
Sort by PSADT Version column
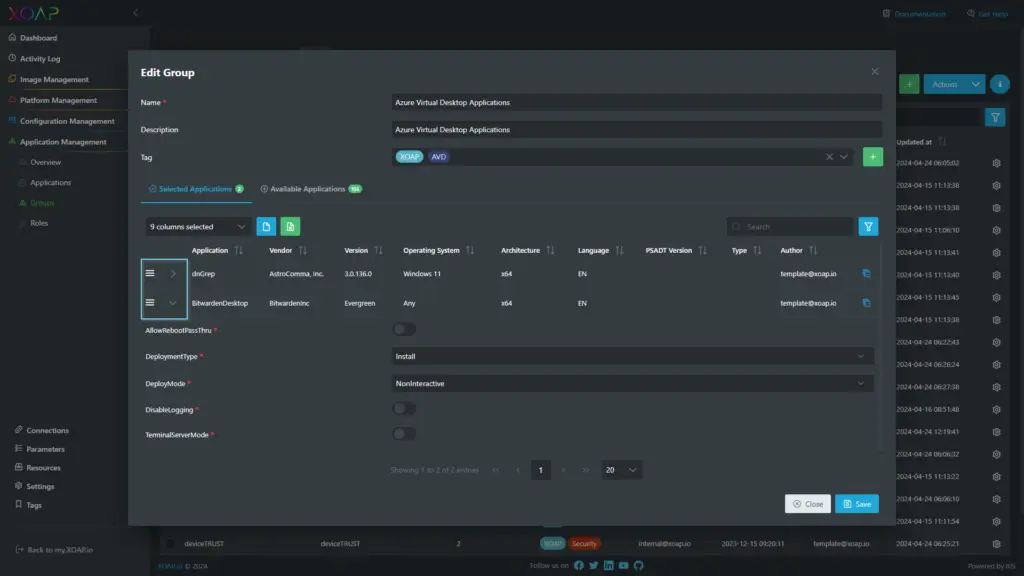click(x=702, y=251)
